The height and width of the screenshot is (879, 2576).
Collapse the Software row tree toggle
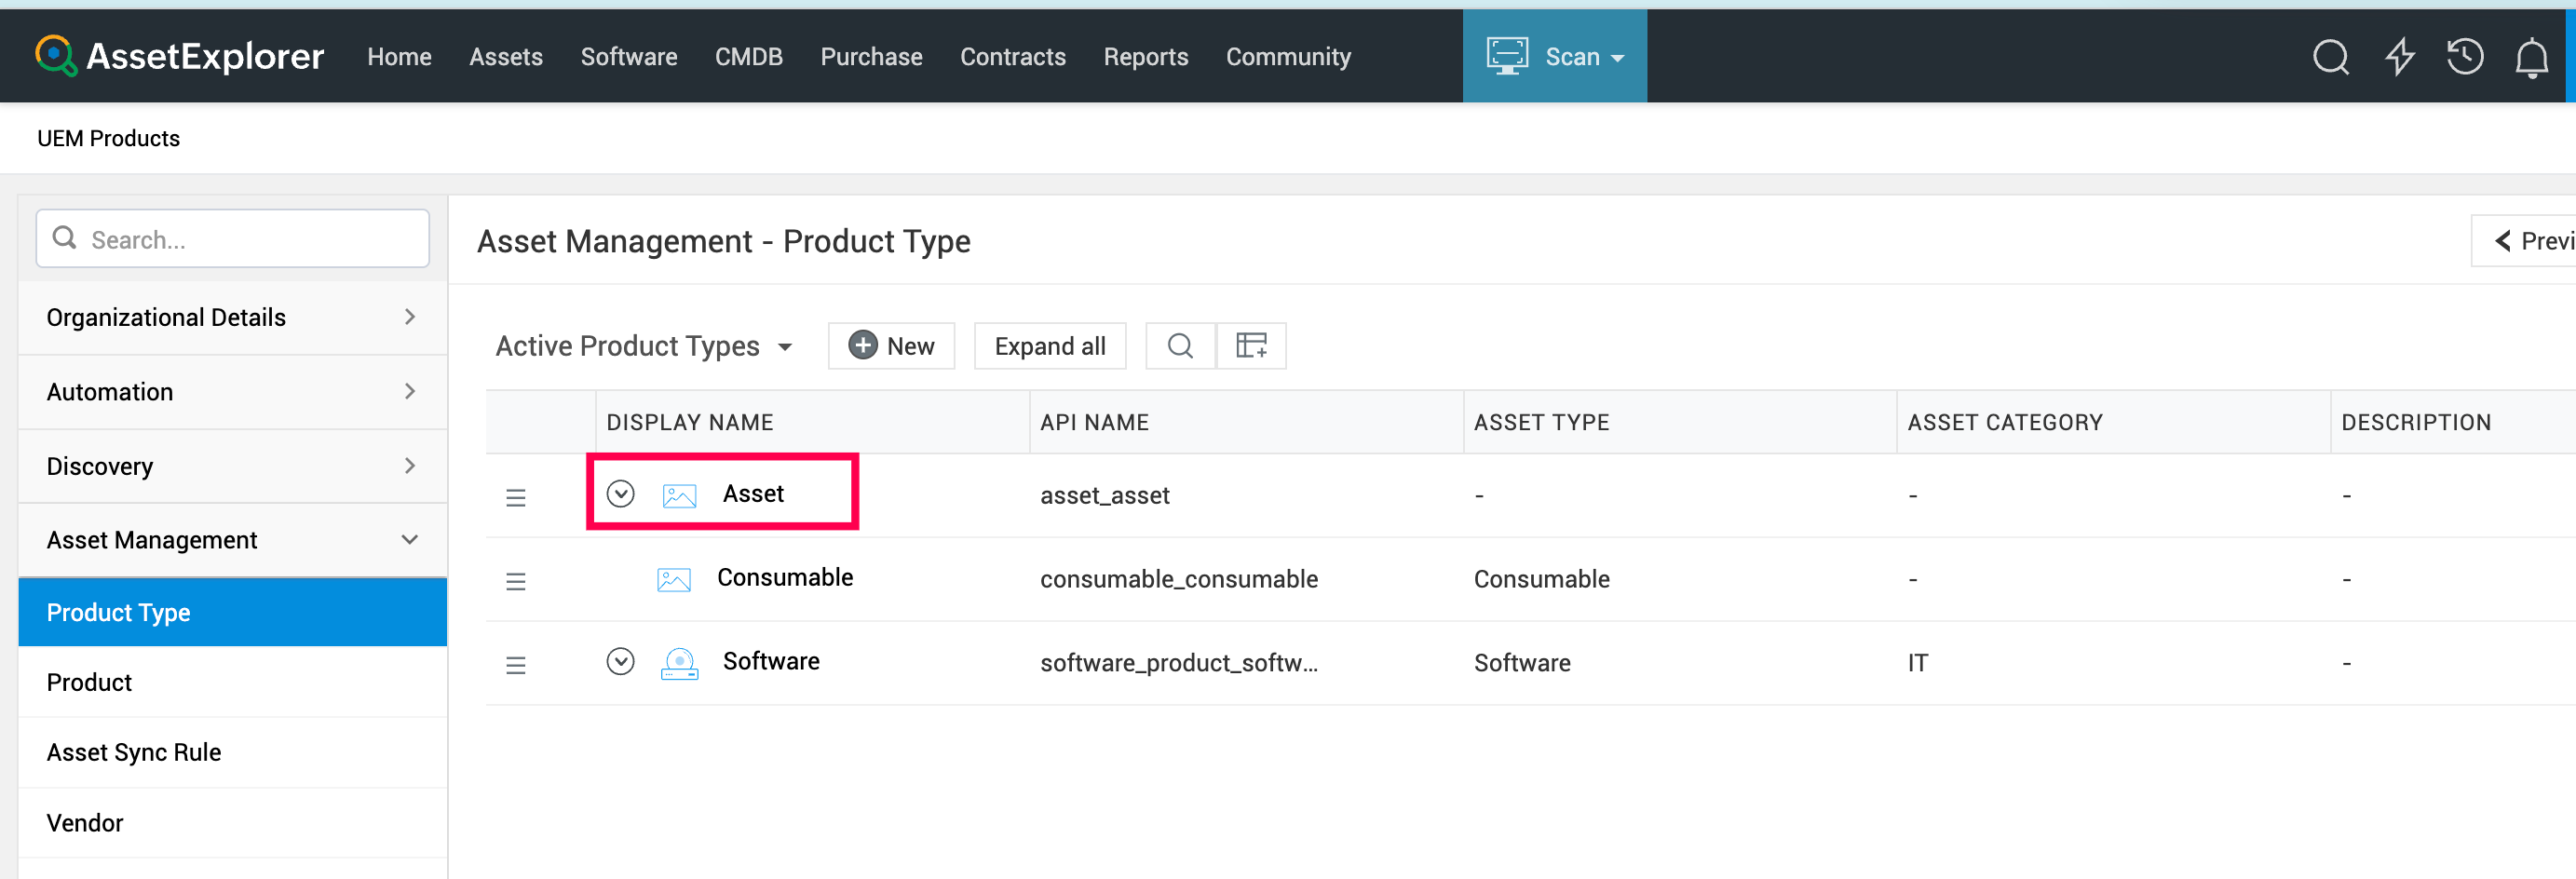coord(620,662)
